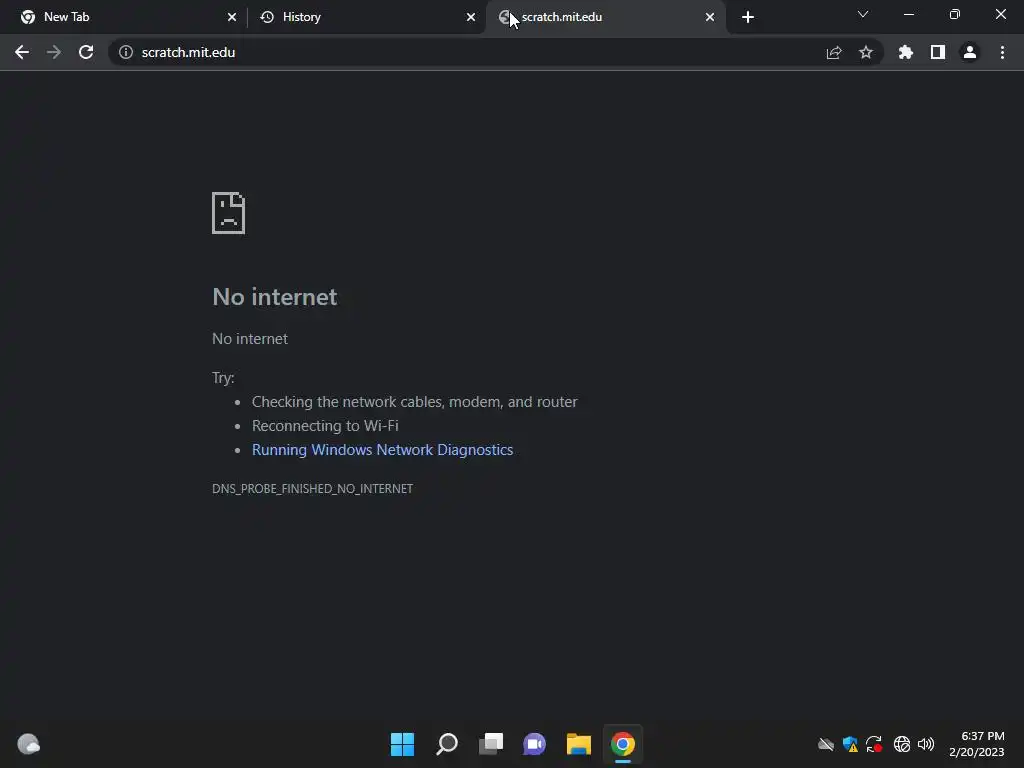This screenshot has height=768, width=1024.
Task: Open Windows Security tray icon
Action: (x=850, y=744)
